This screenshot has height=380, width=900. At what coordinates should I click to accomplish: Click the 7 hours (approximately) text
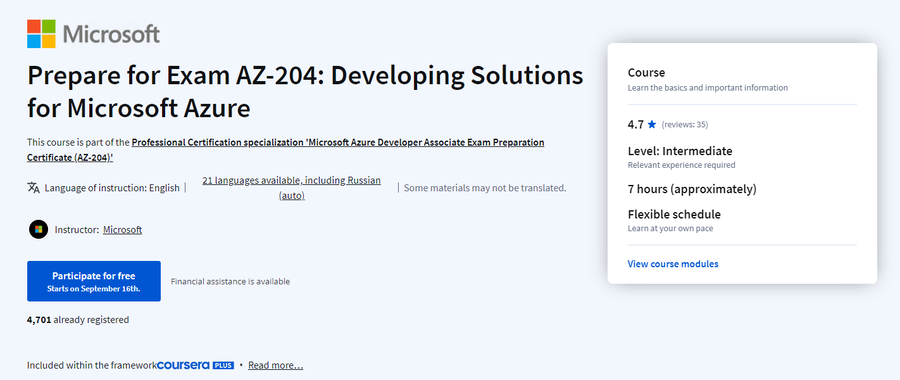[x=692, y=189]
